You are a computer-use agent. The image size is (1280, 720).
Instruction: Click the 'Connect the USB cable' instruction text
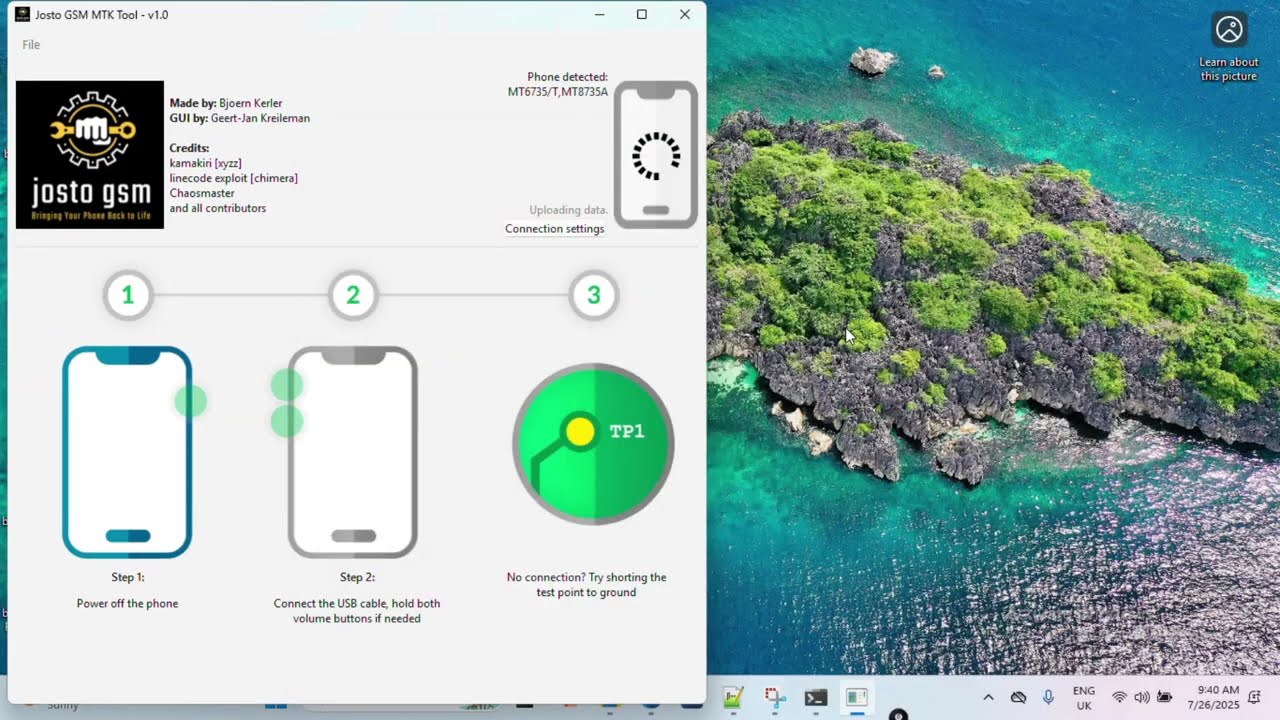click(x=357, y=611)
